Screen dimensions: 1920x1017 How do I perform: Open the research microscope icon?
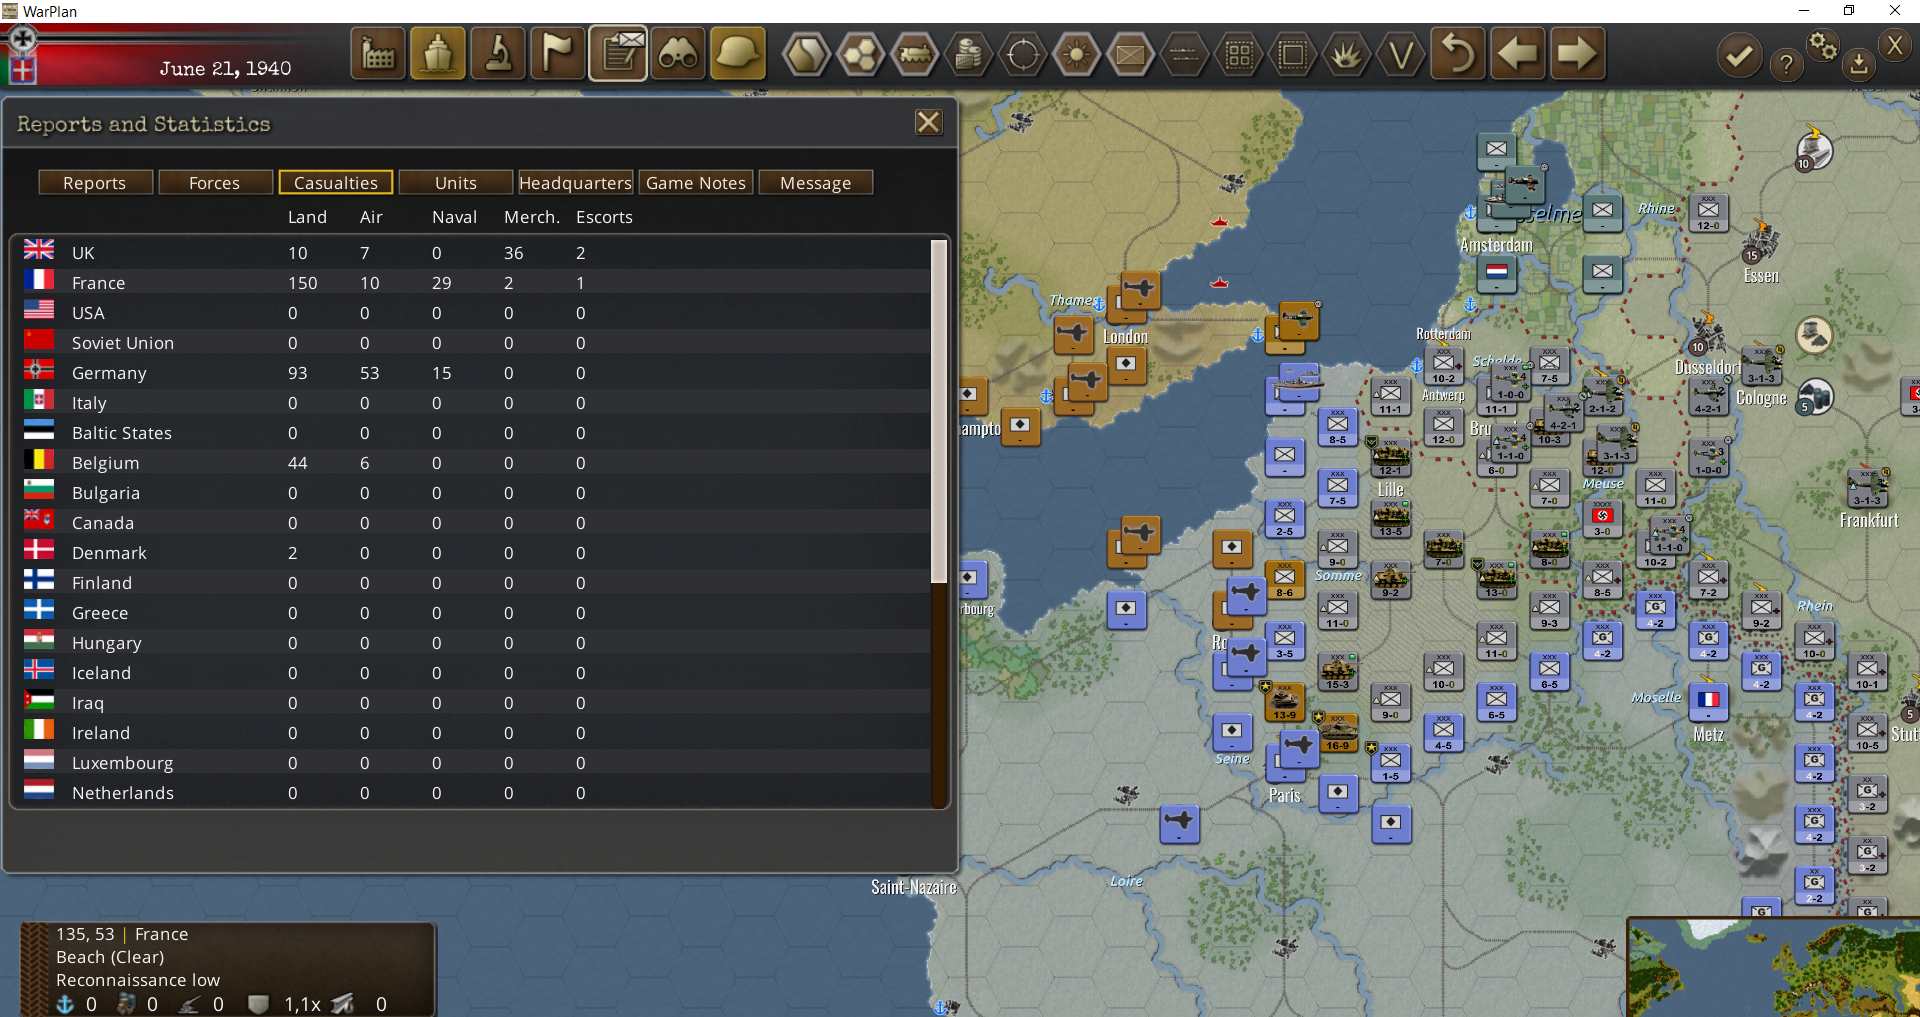498,54
